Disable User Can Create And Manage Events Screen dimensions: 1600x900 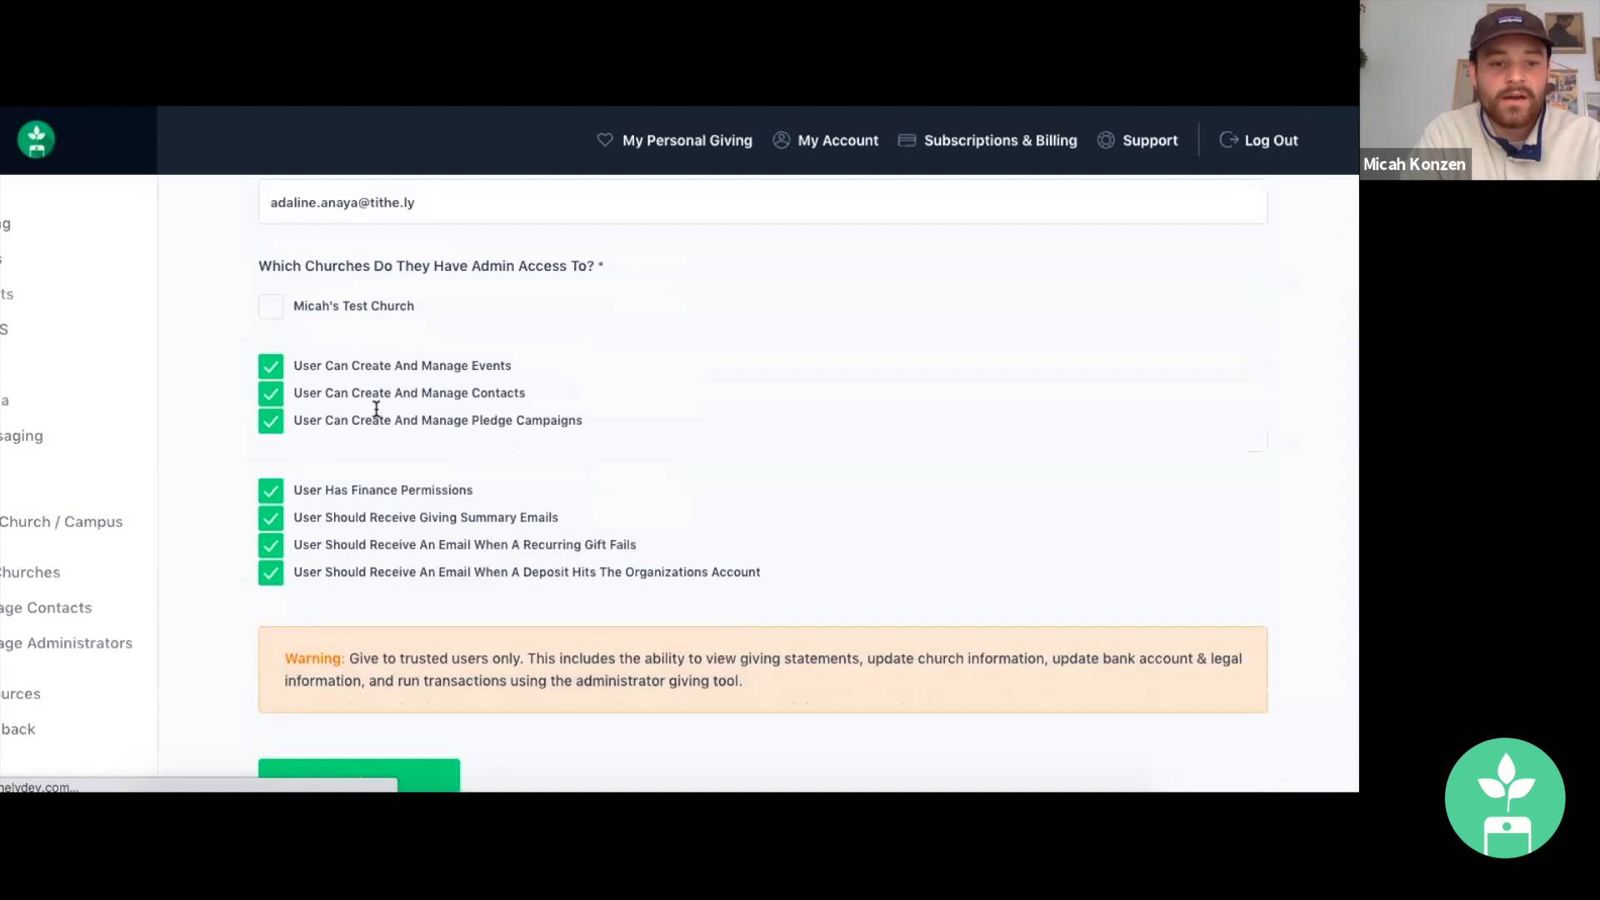pyautogui.click(x=271, y=365)
